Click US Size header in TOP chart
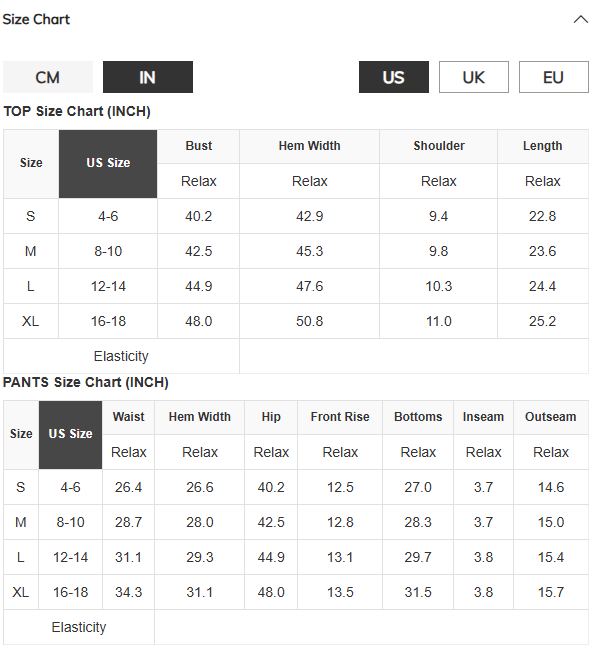Screen dimensions: 590x646 tap(108, 164)
